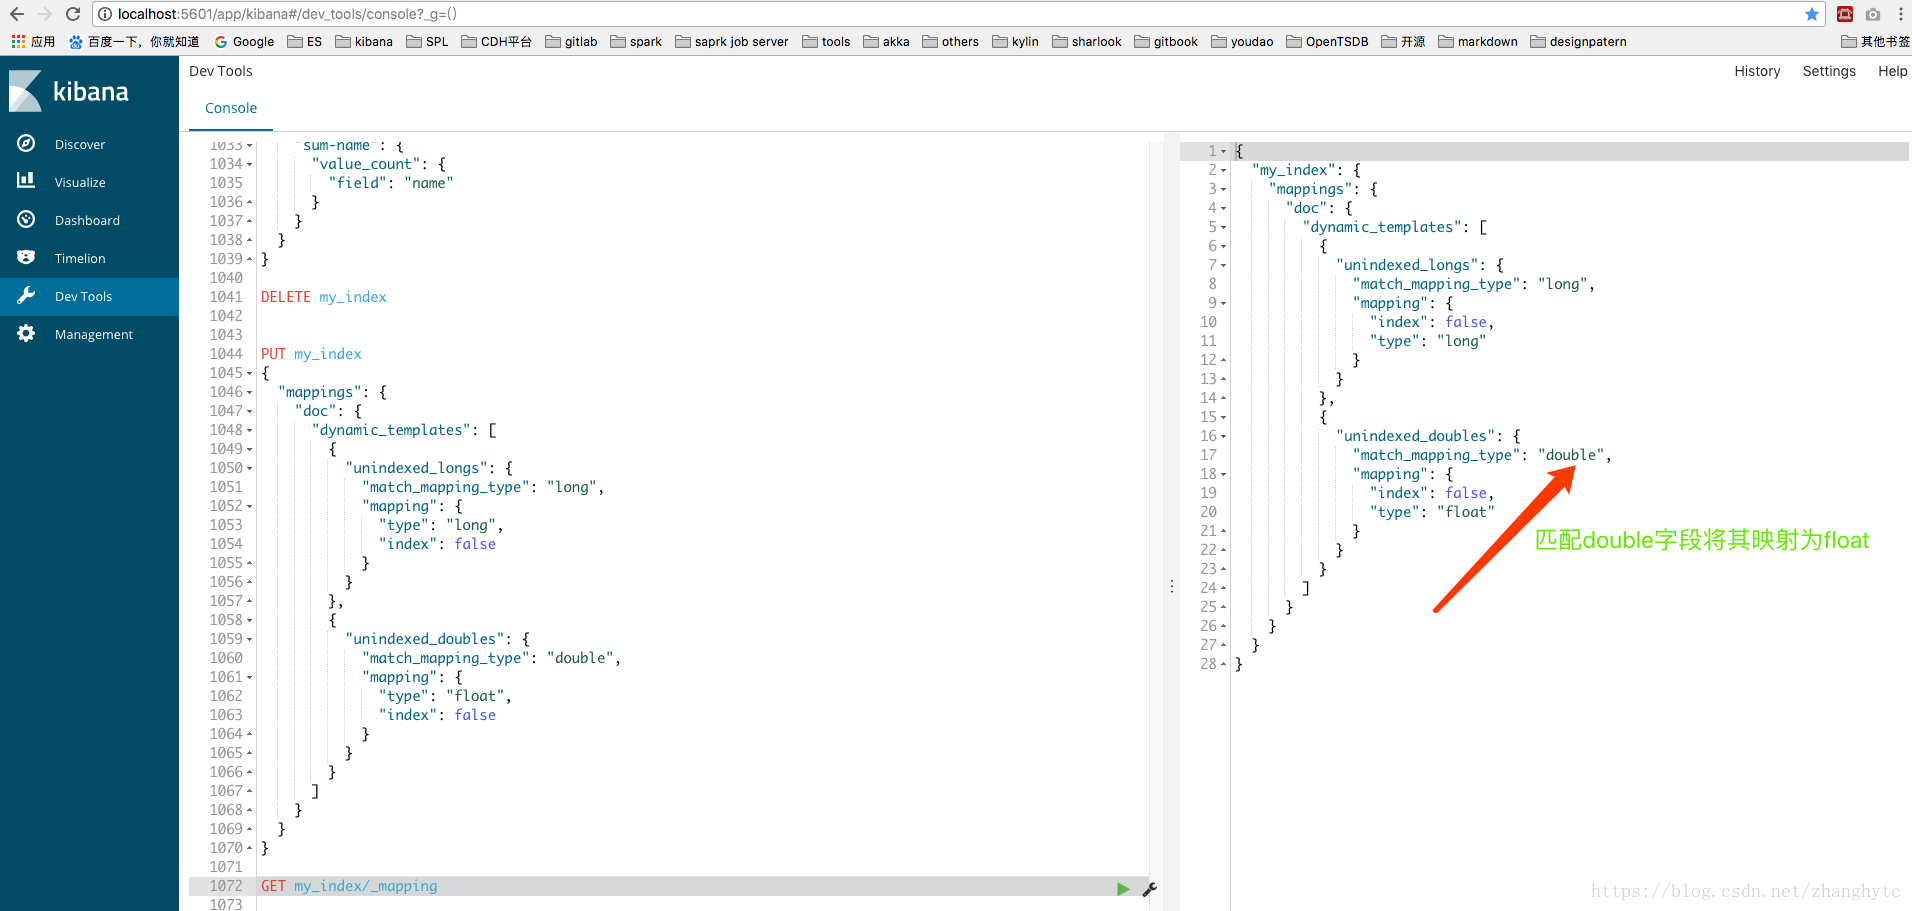Go to Timelion in sidebar
The width and height of the screenshot is (1912, 911).
pos(80,258)
